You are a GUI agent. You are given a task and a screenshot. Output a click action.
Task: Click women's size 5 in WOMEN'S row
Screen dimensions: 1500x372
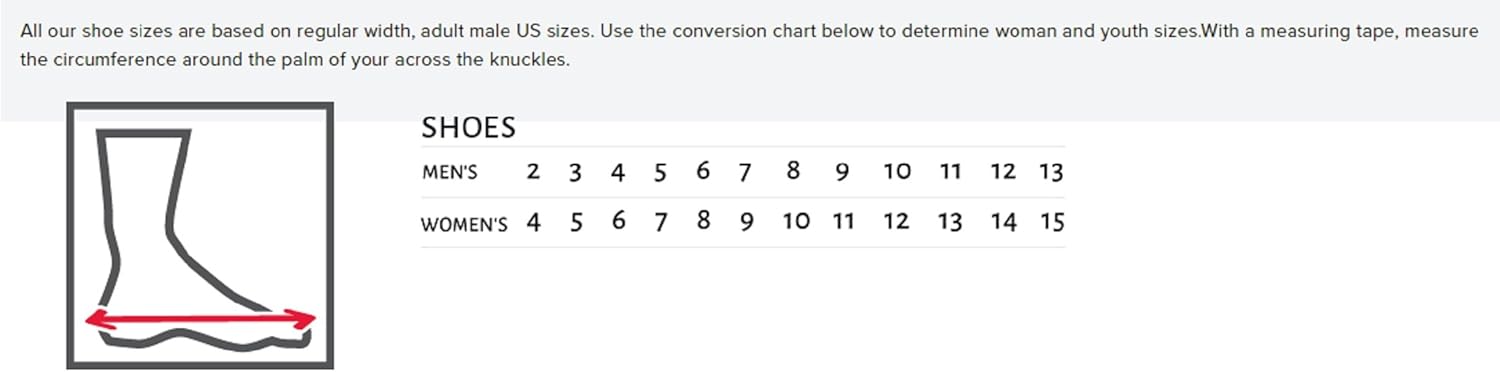coord(577,223)
